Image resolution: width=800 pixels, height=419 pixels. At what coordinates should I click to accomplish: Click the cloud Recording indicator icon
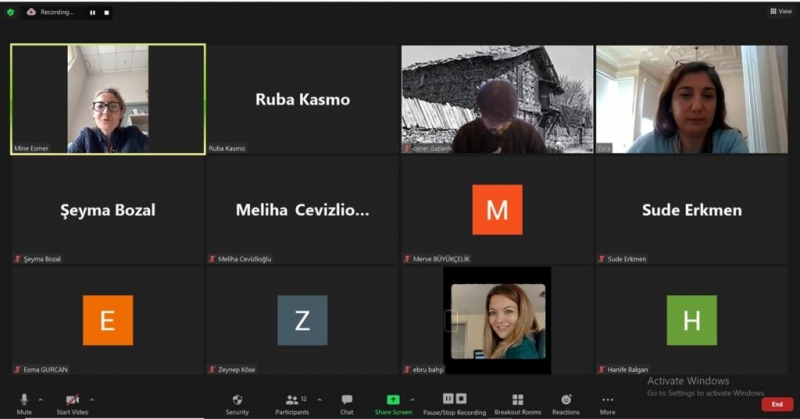[x=32, y=12]
